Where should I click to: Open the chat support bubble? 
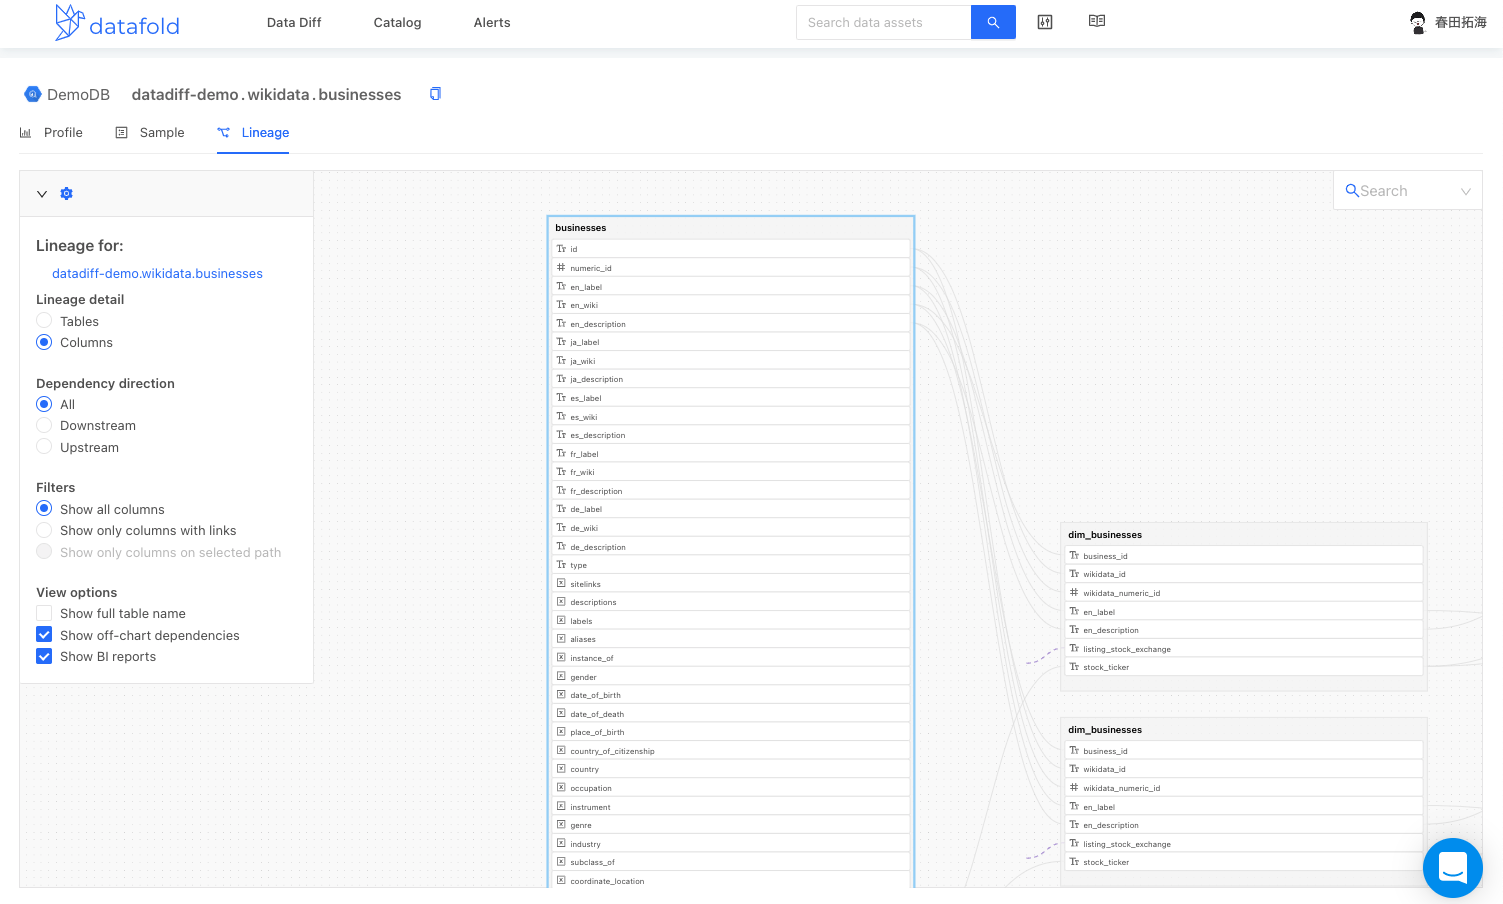click(1452, 867)
